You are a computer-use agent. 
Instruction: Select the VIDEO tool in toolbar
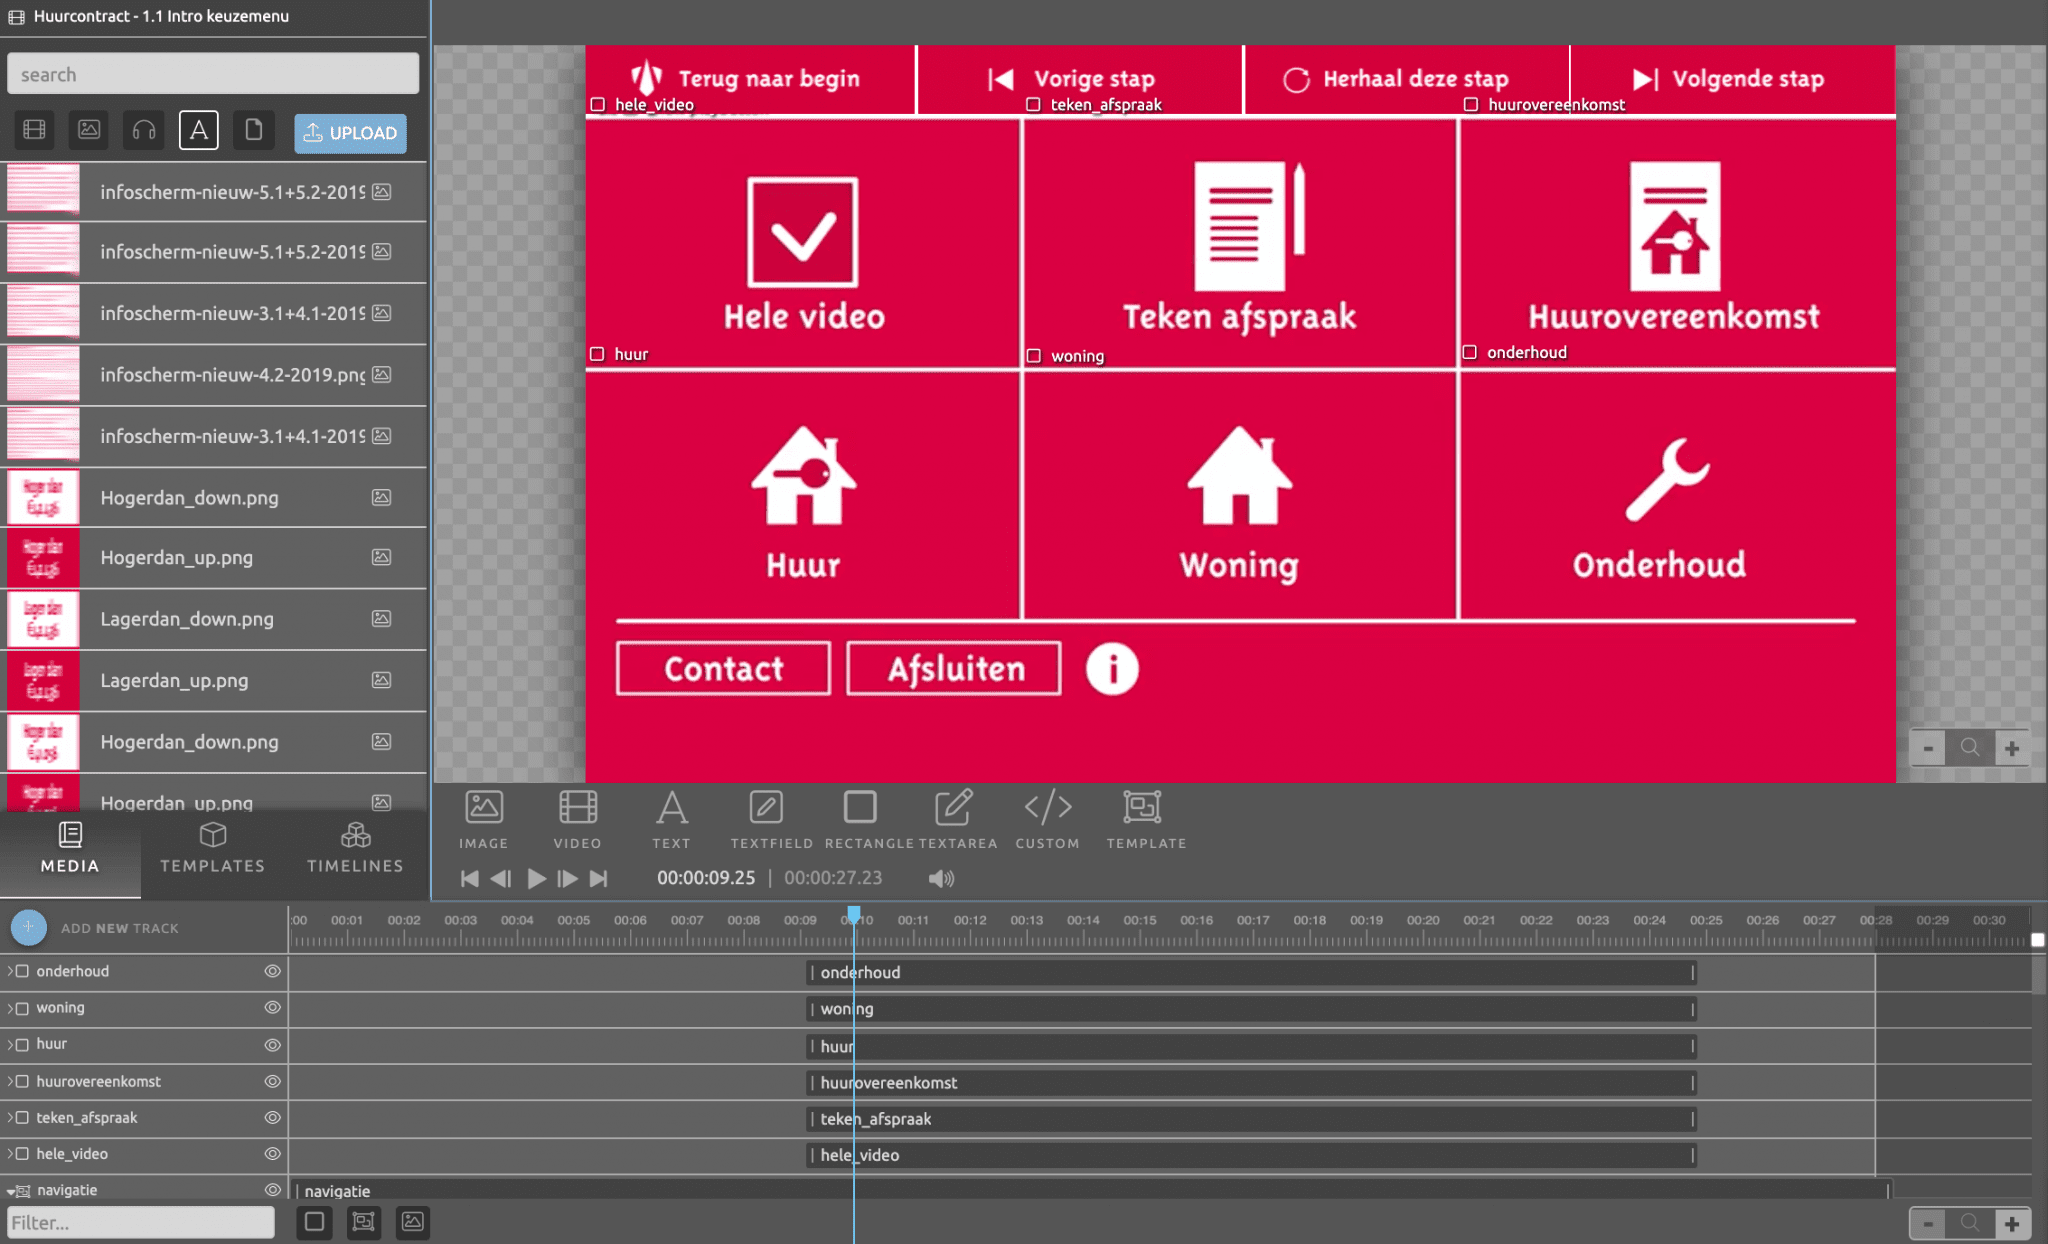click(x=575, y=817)
